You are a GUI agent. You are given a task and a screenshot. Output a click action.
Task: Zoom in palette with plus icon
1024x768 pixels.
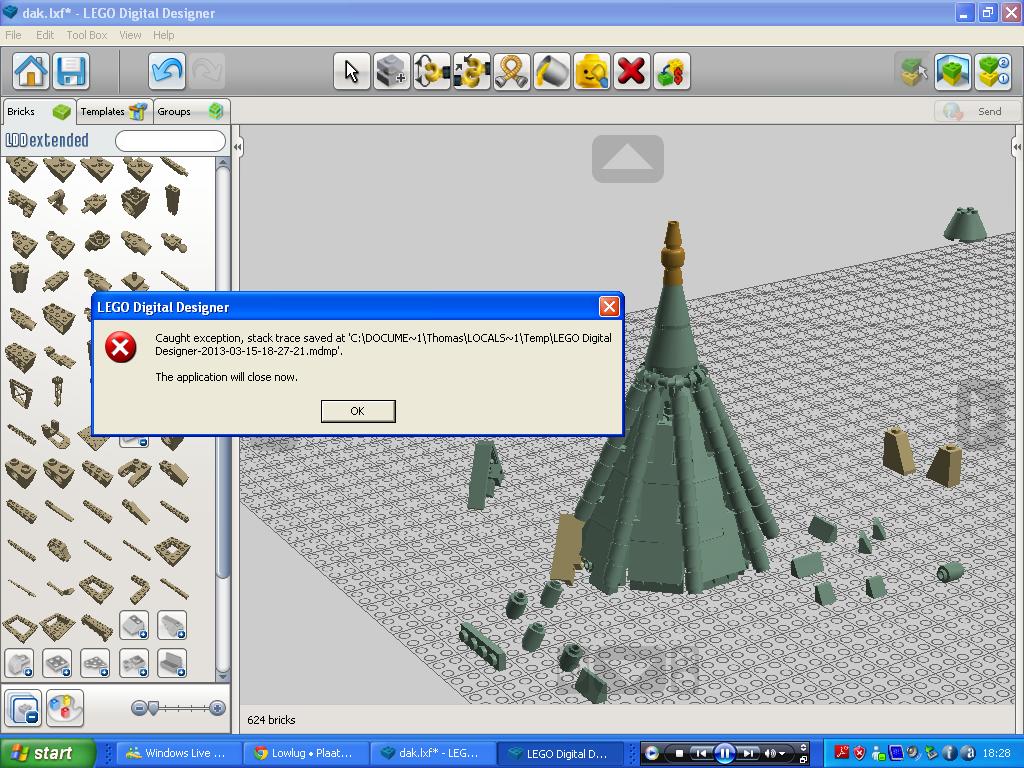217,708
